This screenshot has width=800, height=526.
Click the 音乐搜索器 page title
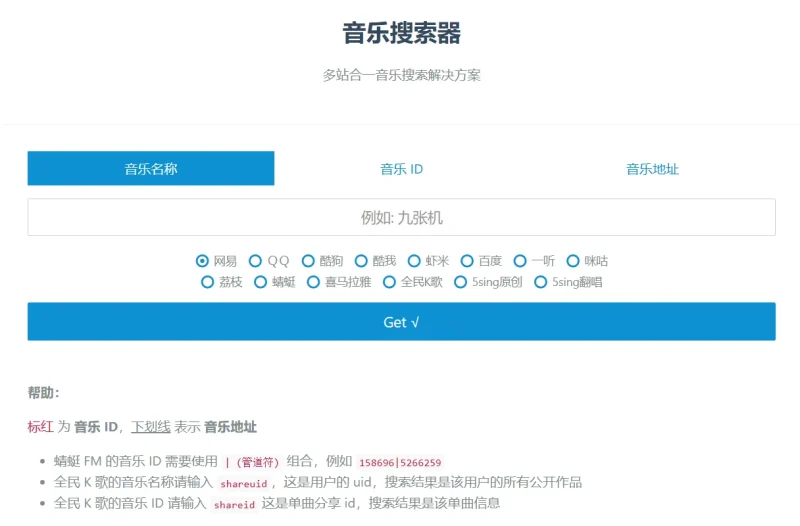[402, 33]
